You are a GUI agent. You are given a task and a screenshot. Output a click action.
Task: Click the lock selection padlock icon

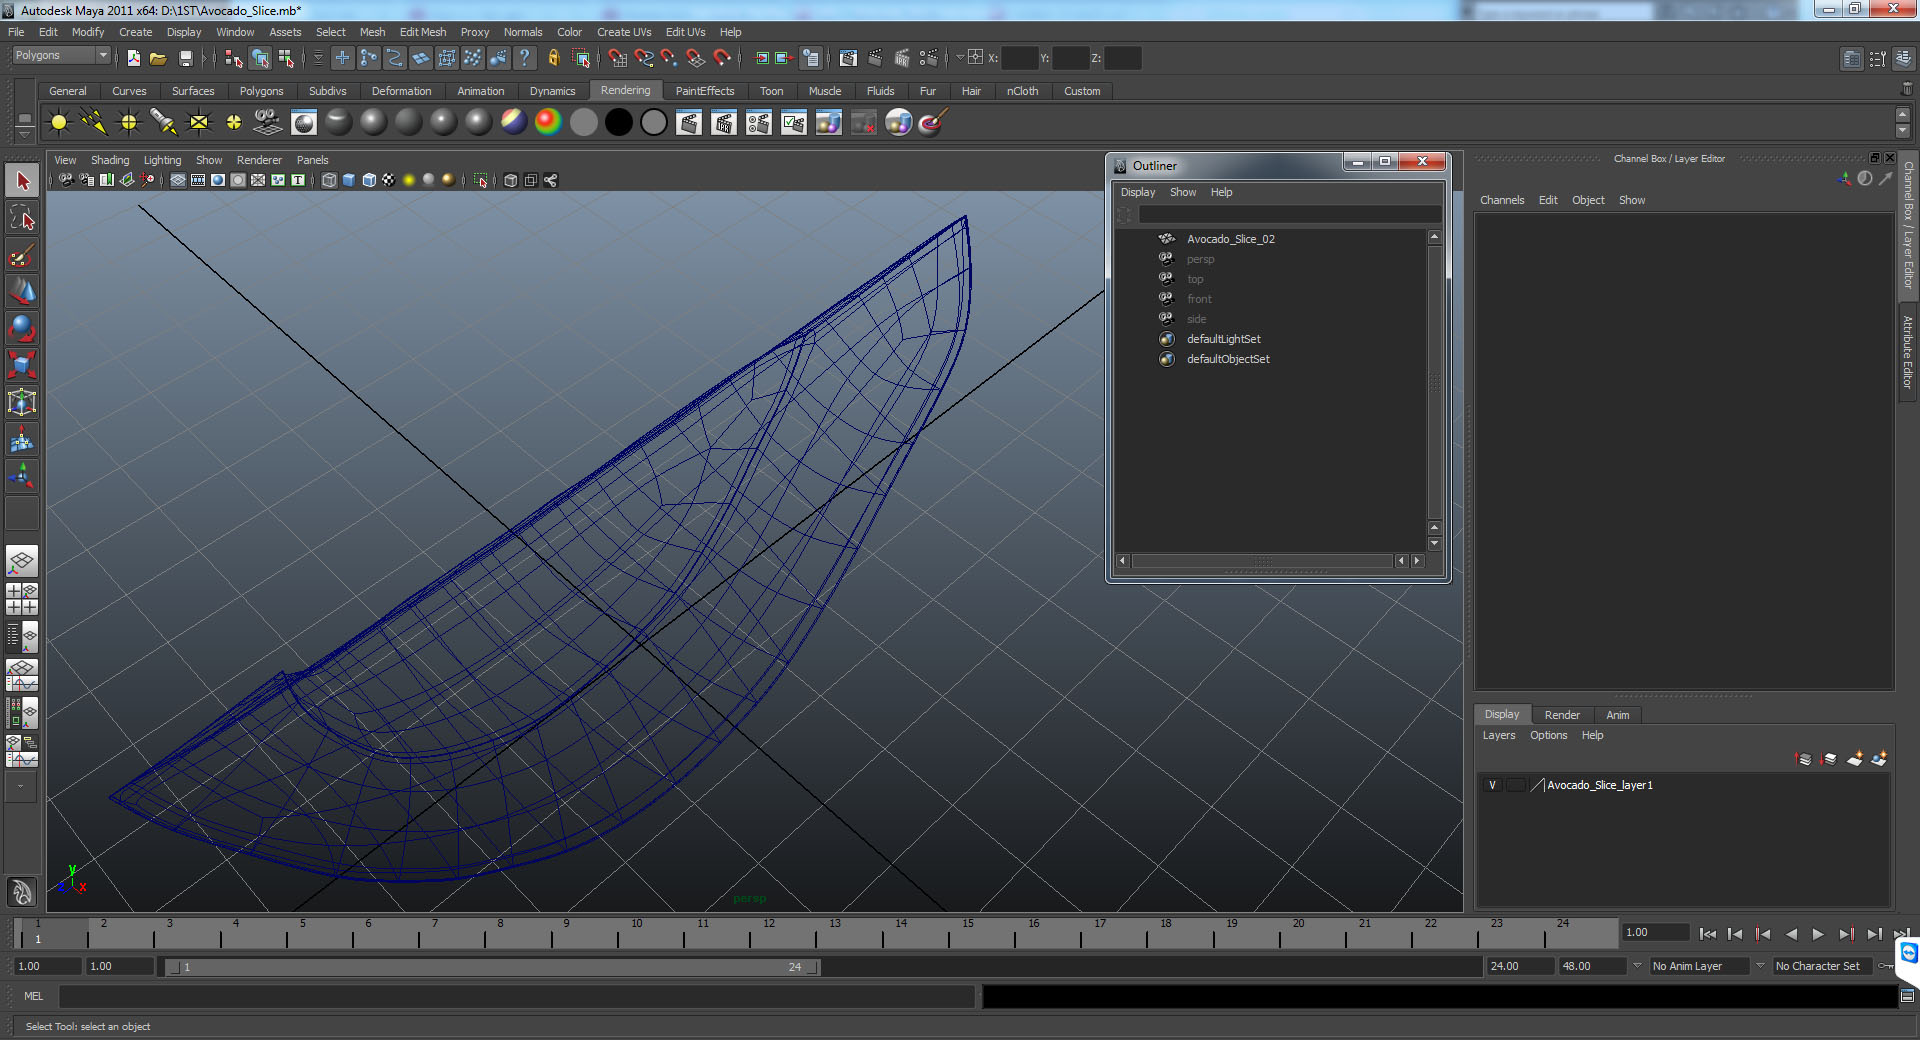(553, 58)
